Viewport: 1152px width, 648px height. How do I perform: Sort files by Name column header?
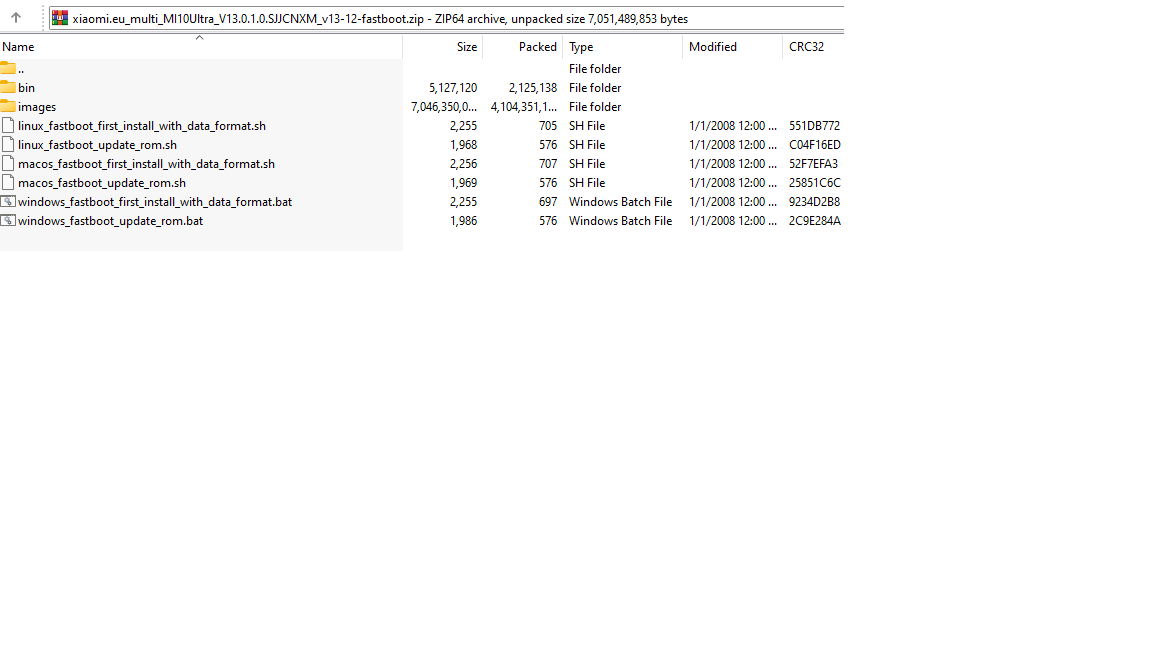tap(18, 47)
